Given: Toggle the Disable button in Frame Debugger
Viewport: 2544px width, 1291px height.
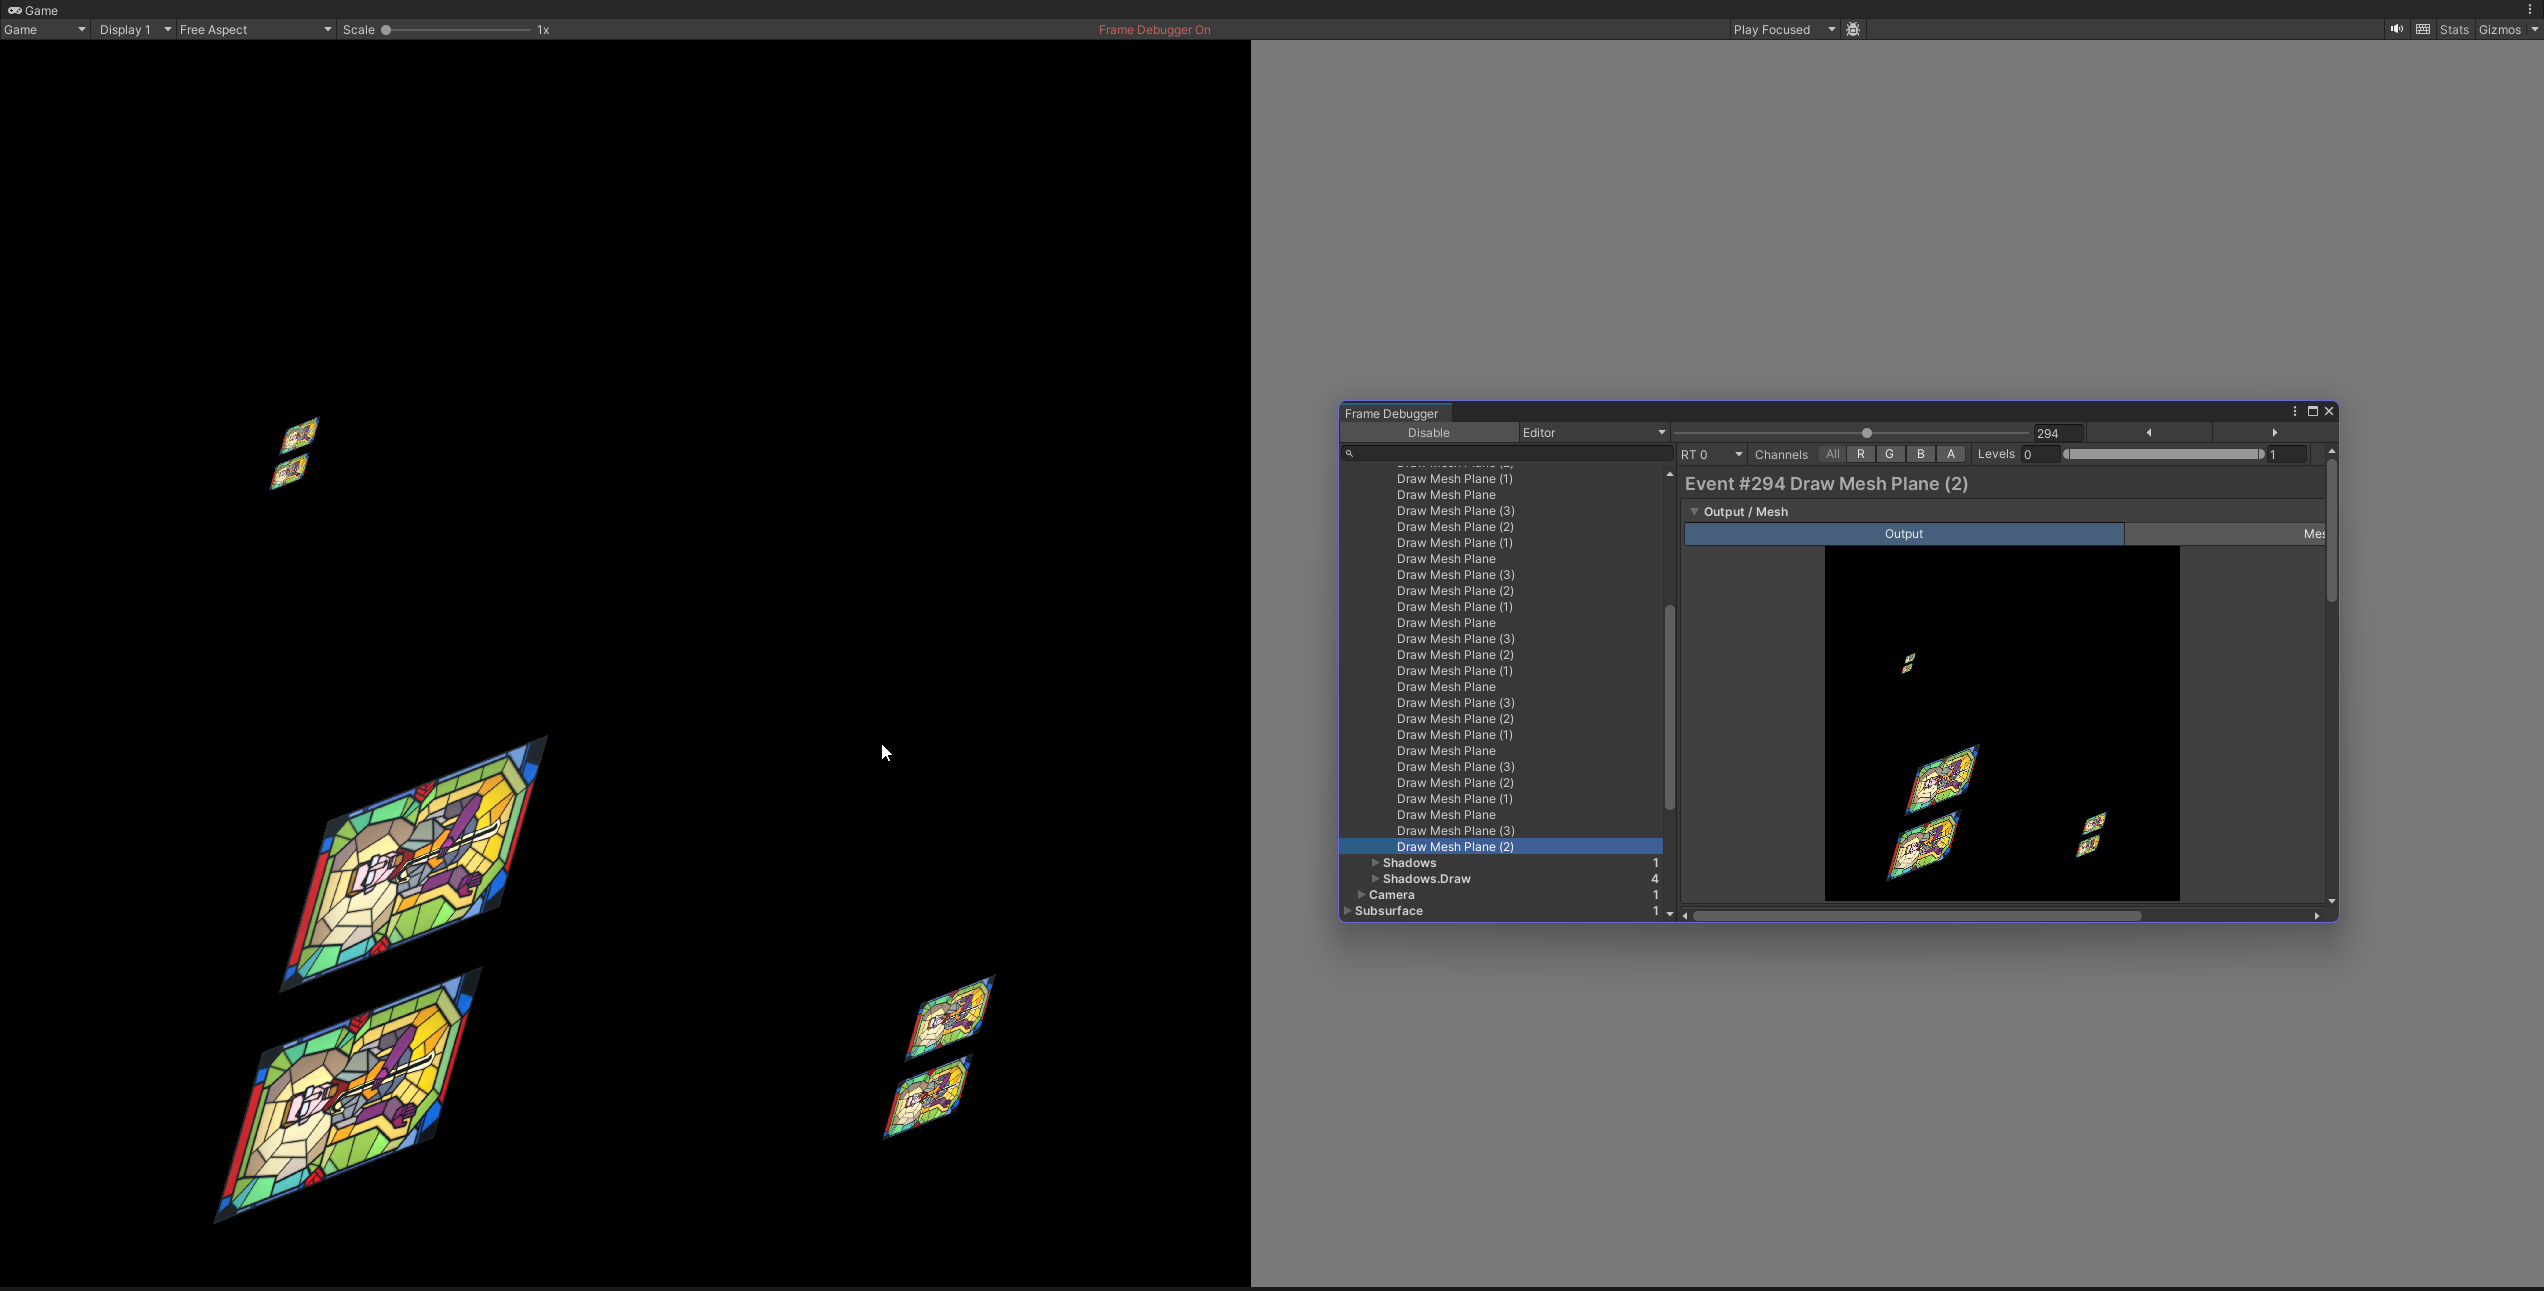Looking at the screenshot, I should tap(1428, 431).
